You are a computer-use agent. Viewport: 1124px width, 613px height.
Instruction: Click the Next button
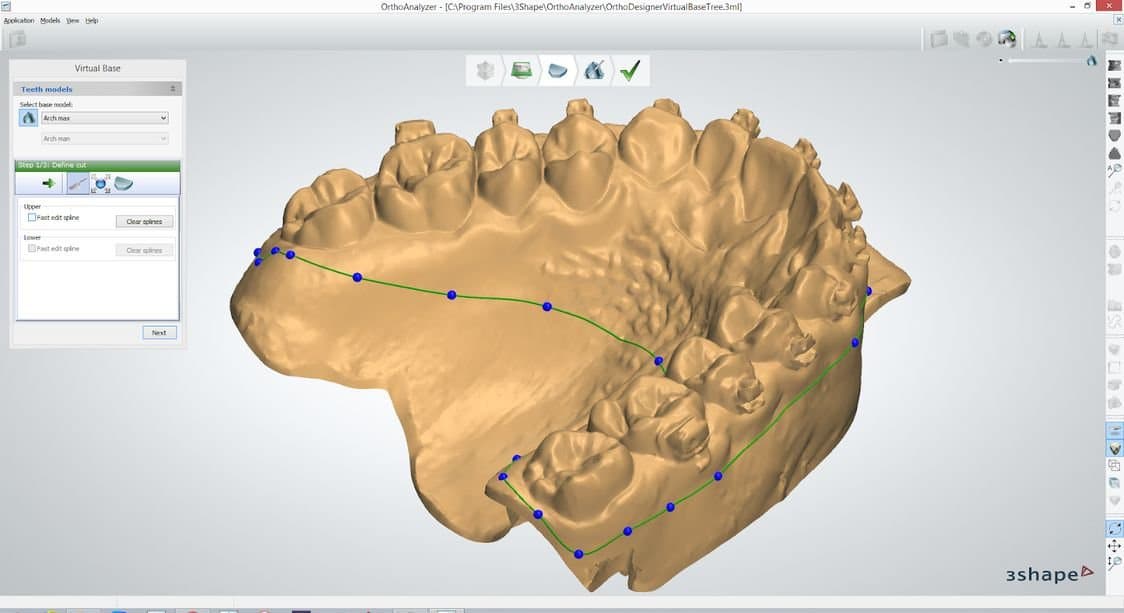159,332
